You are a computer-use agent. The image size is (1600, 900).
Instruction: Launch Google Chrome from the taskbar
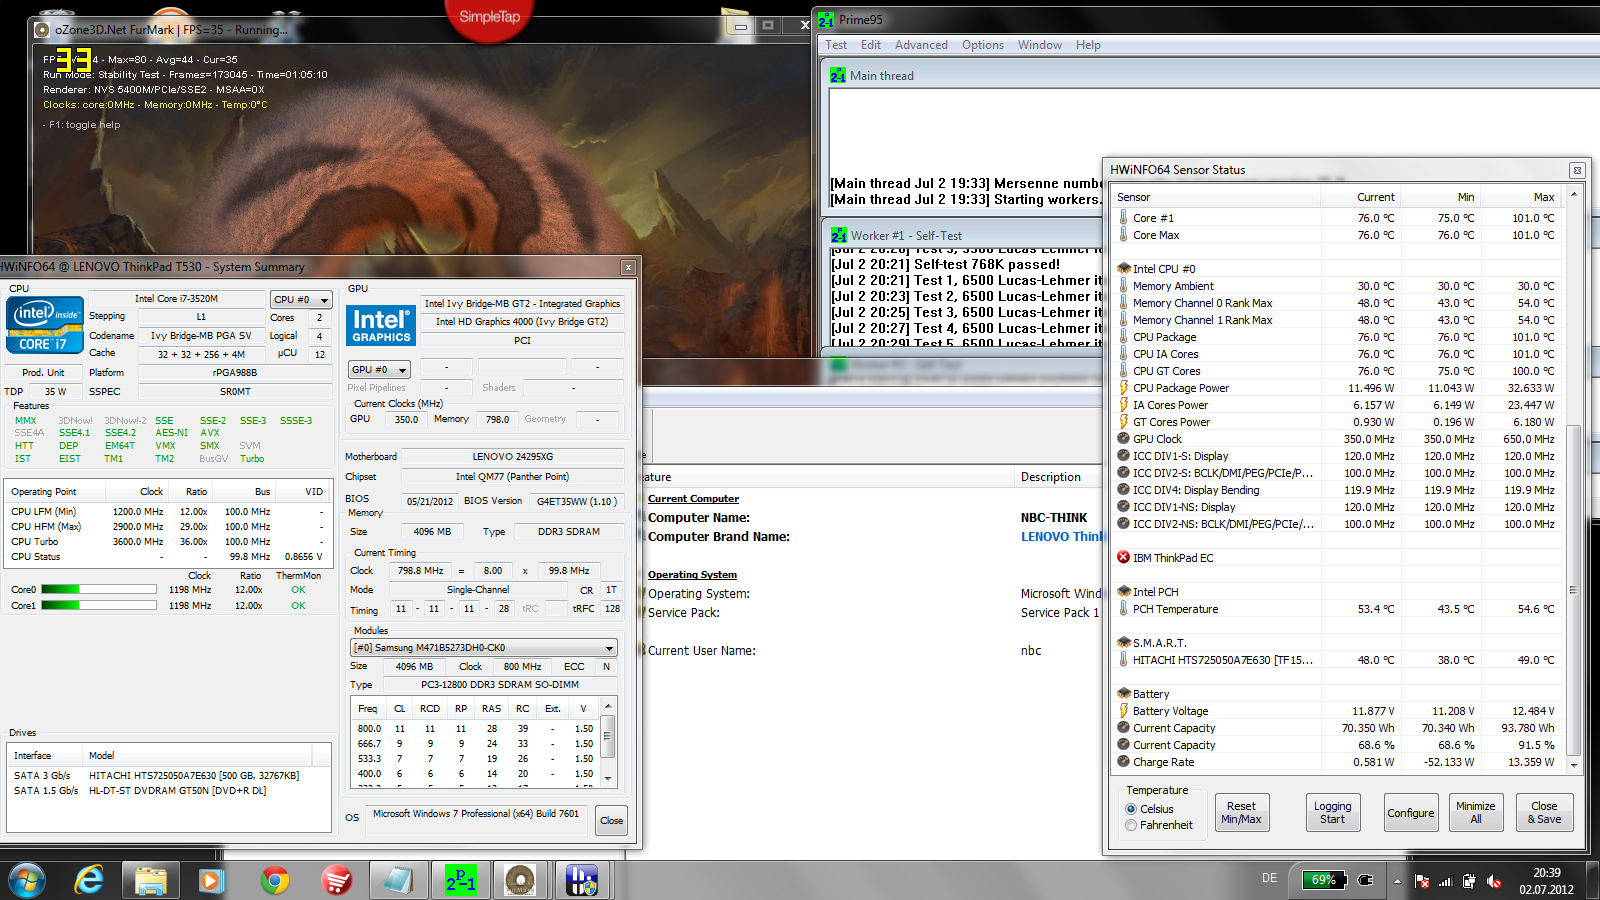click(274, 881)
